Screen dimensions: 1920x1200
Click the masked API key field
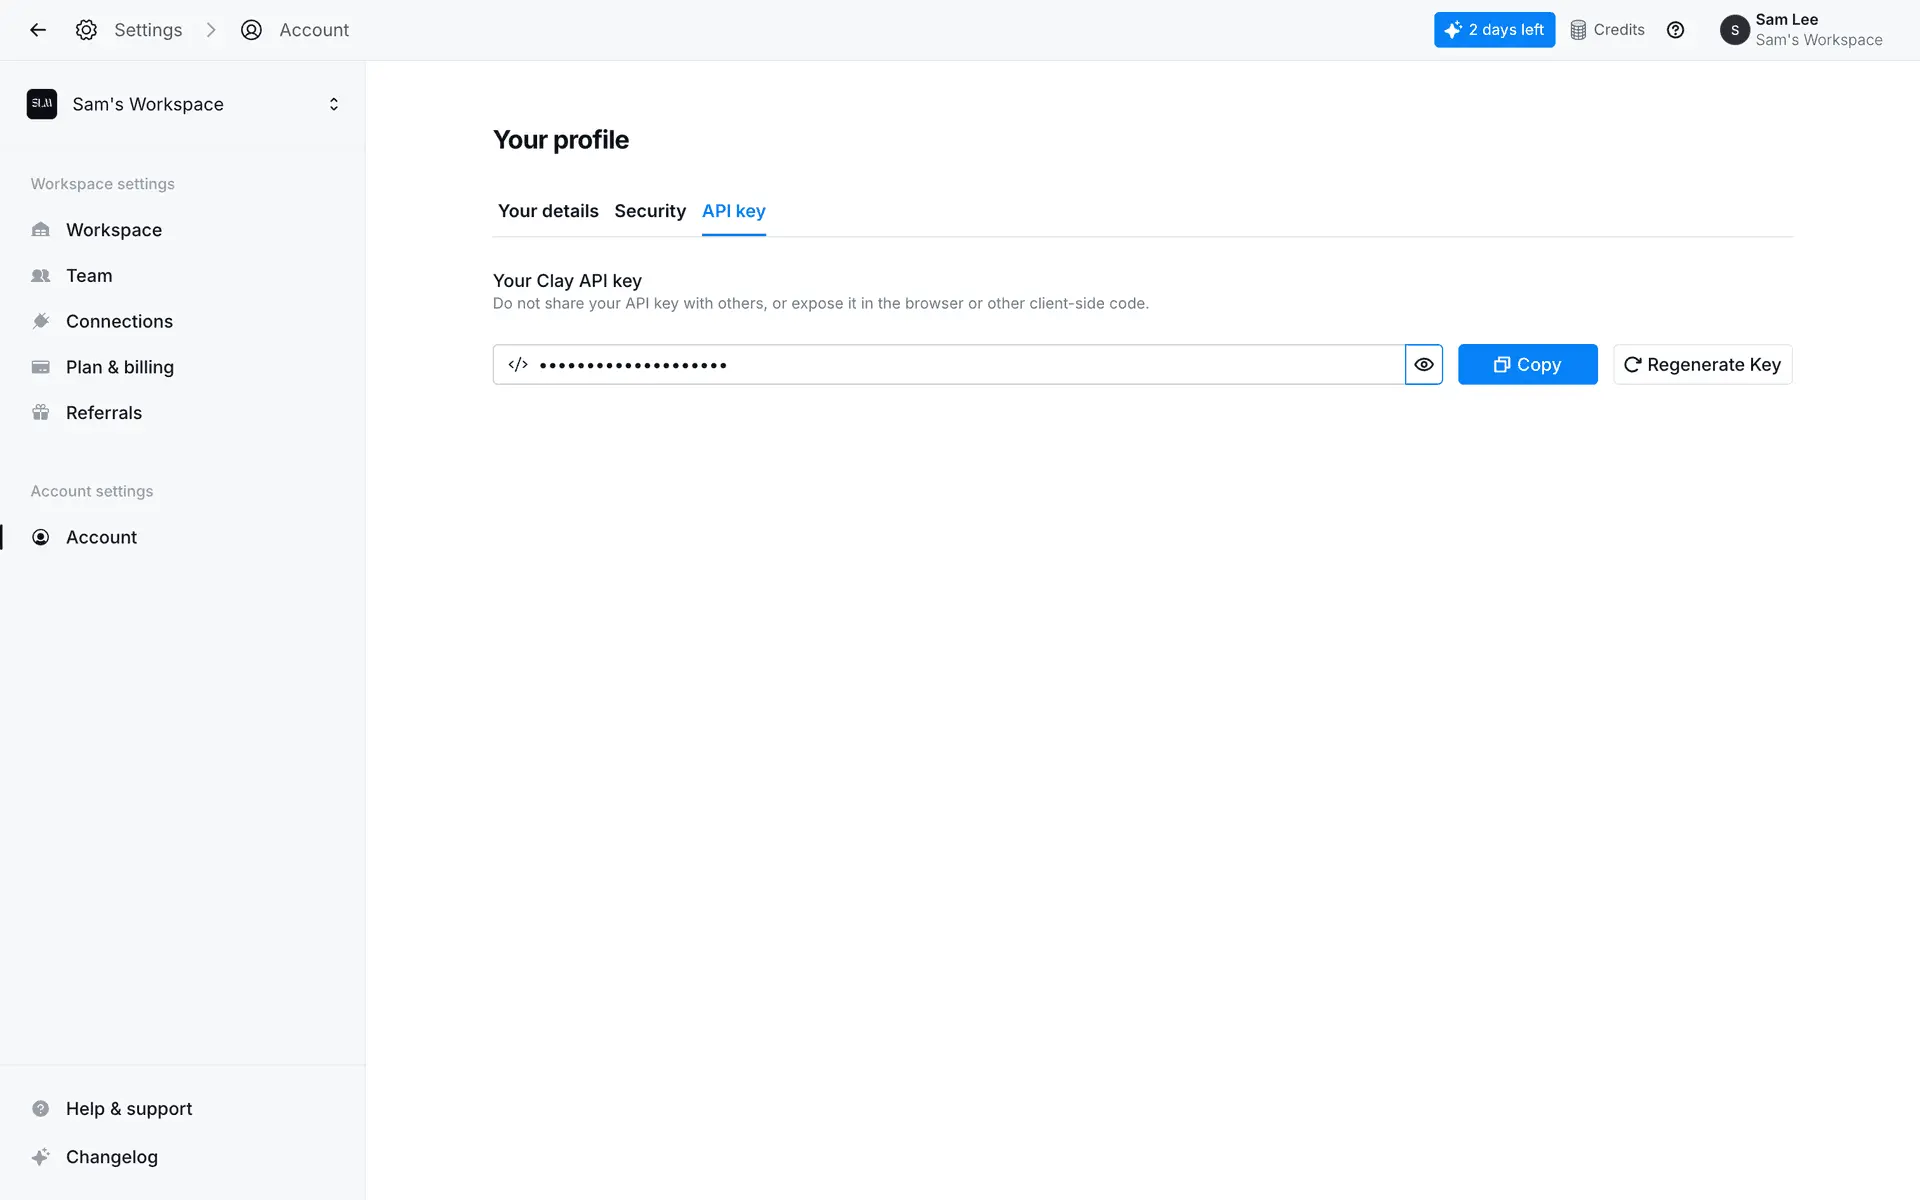coord(950,365)
